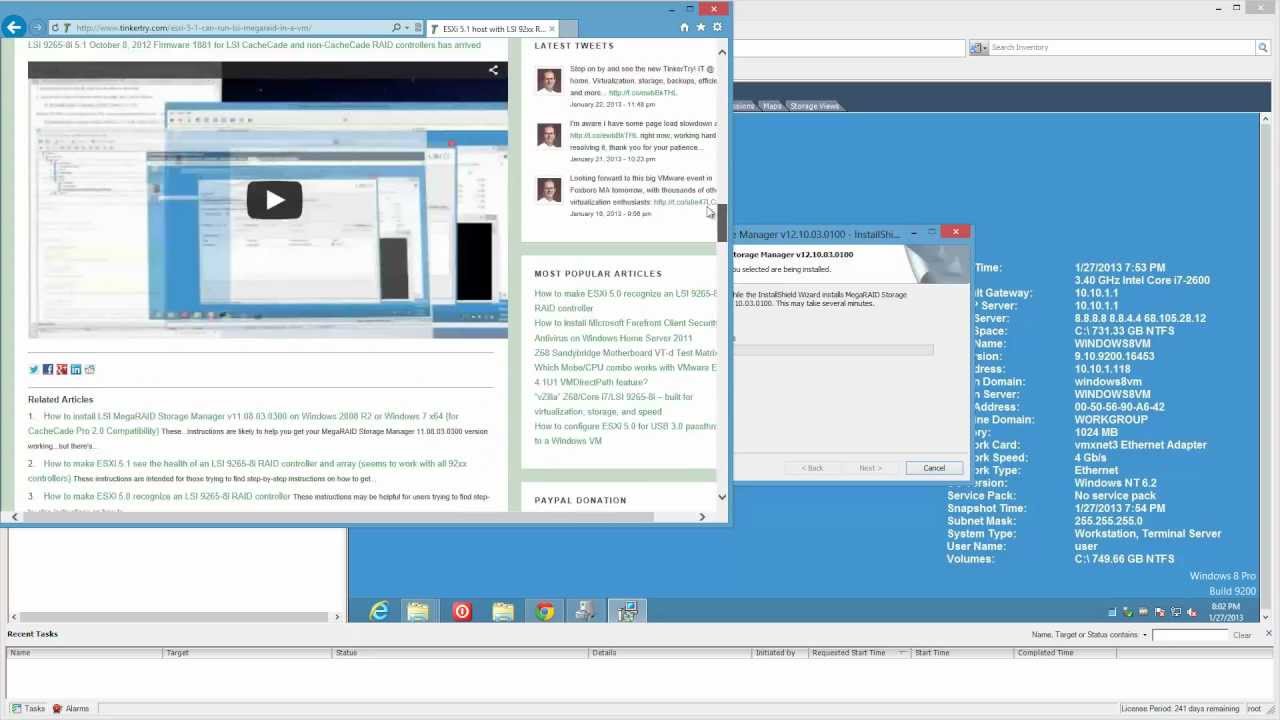This screenshot has width=1280, height=720.
Task: Sort tasks by Initiated by column
Action: (x=779, y=653)
